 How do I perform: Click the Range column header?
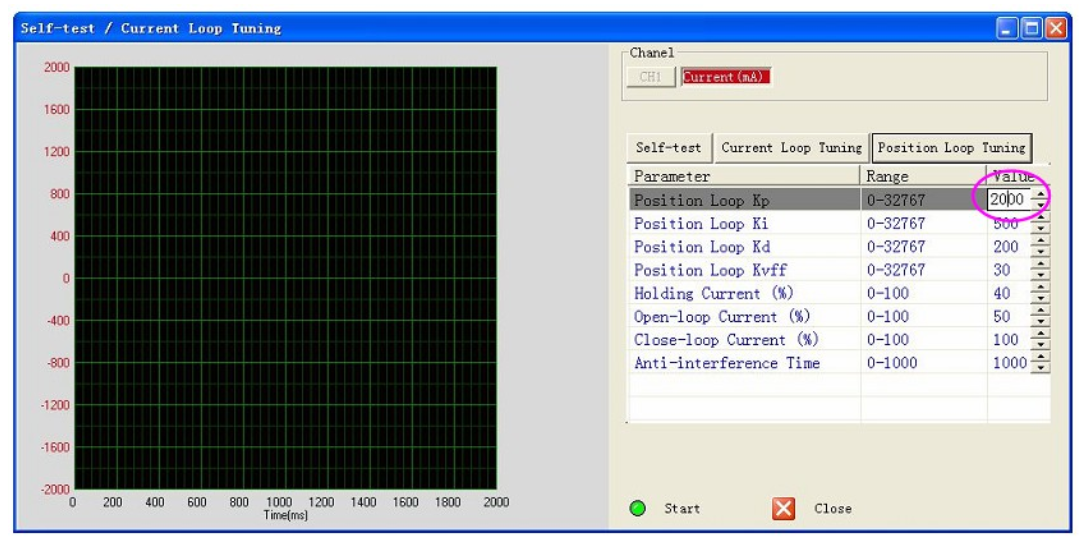click(923, 176)
